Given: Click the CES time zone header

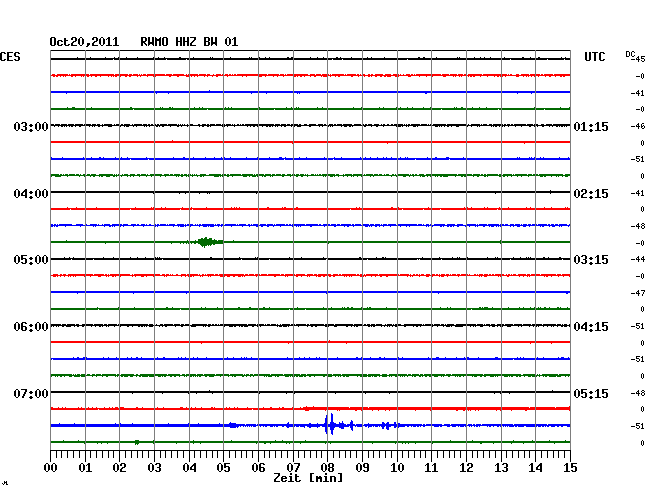Looking at the screenshot, I should click(10, 57).
